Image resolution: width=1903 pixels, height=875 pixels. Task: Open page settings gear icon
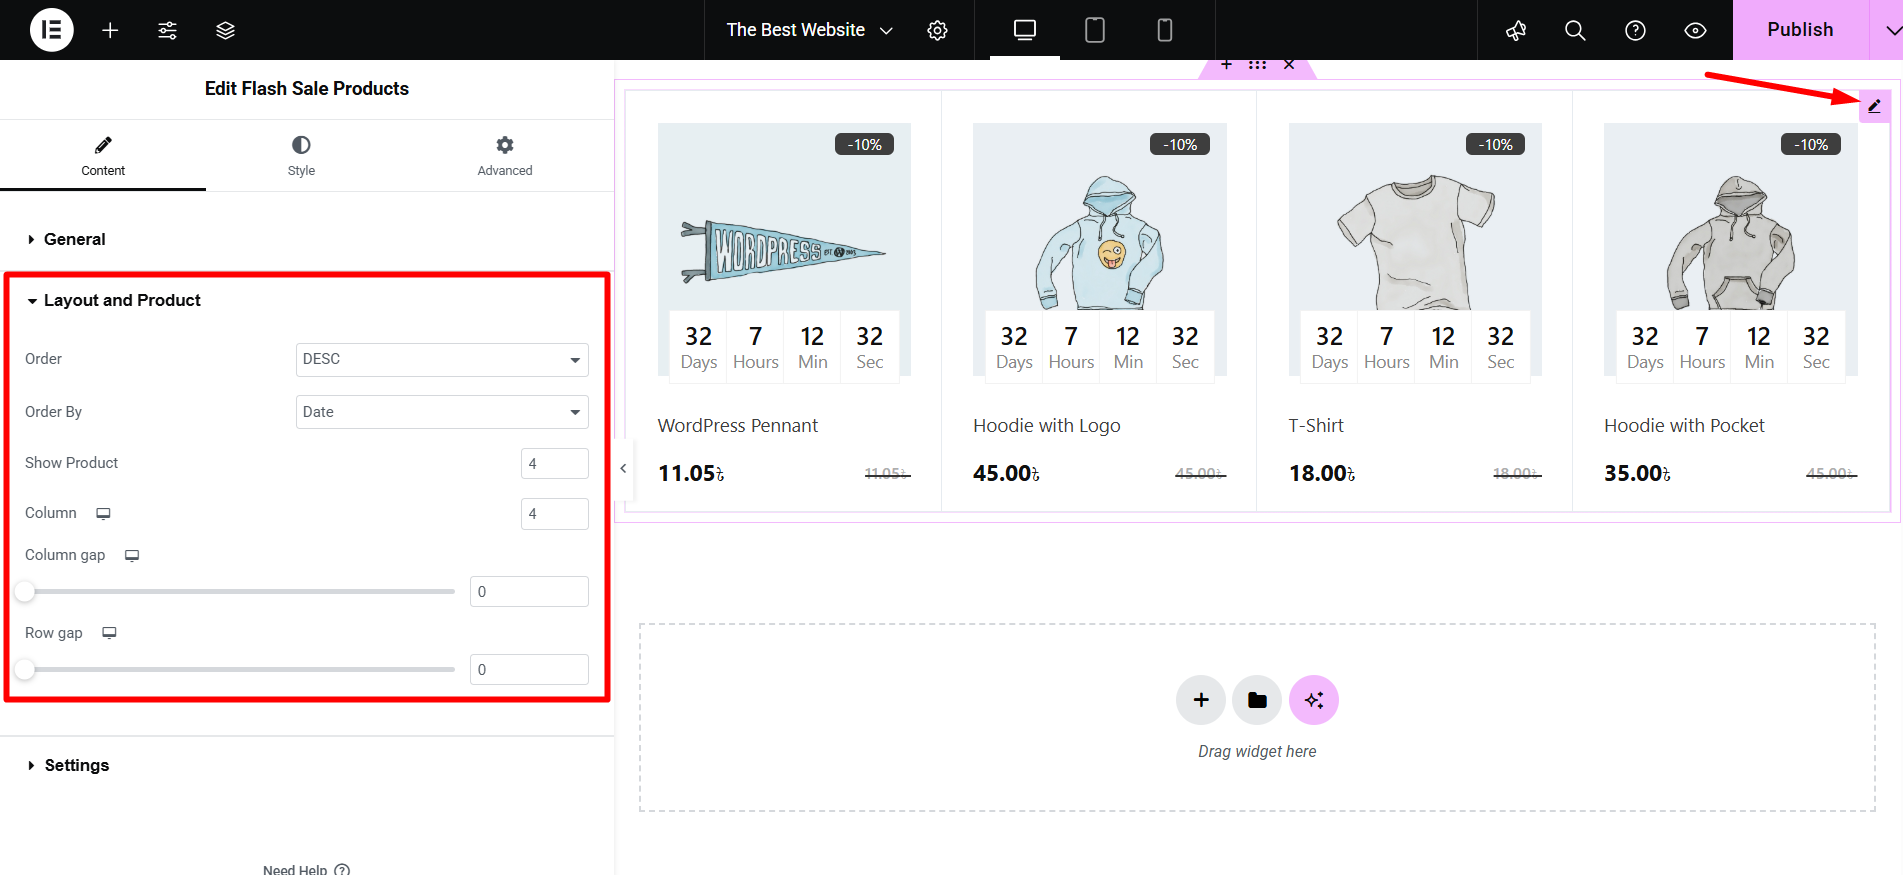point(937,30)
